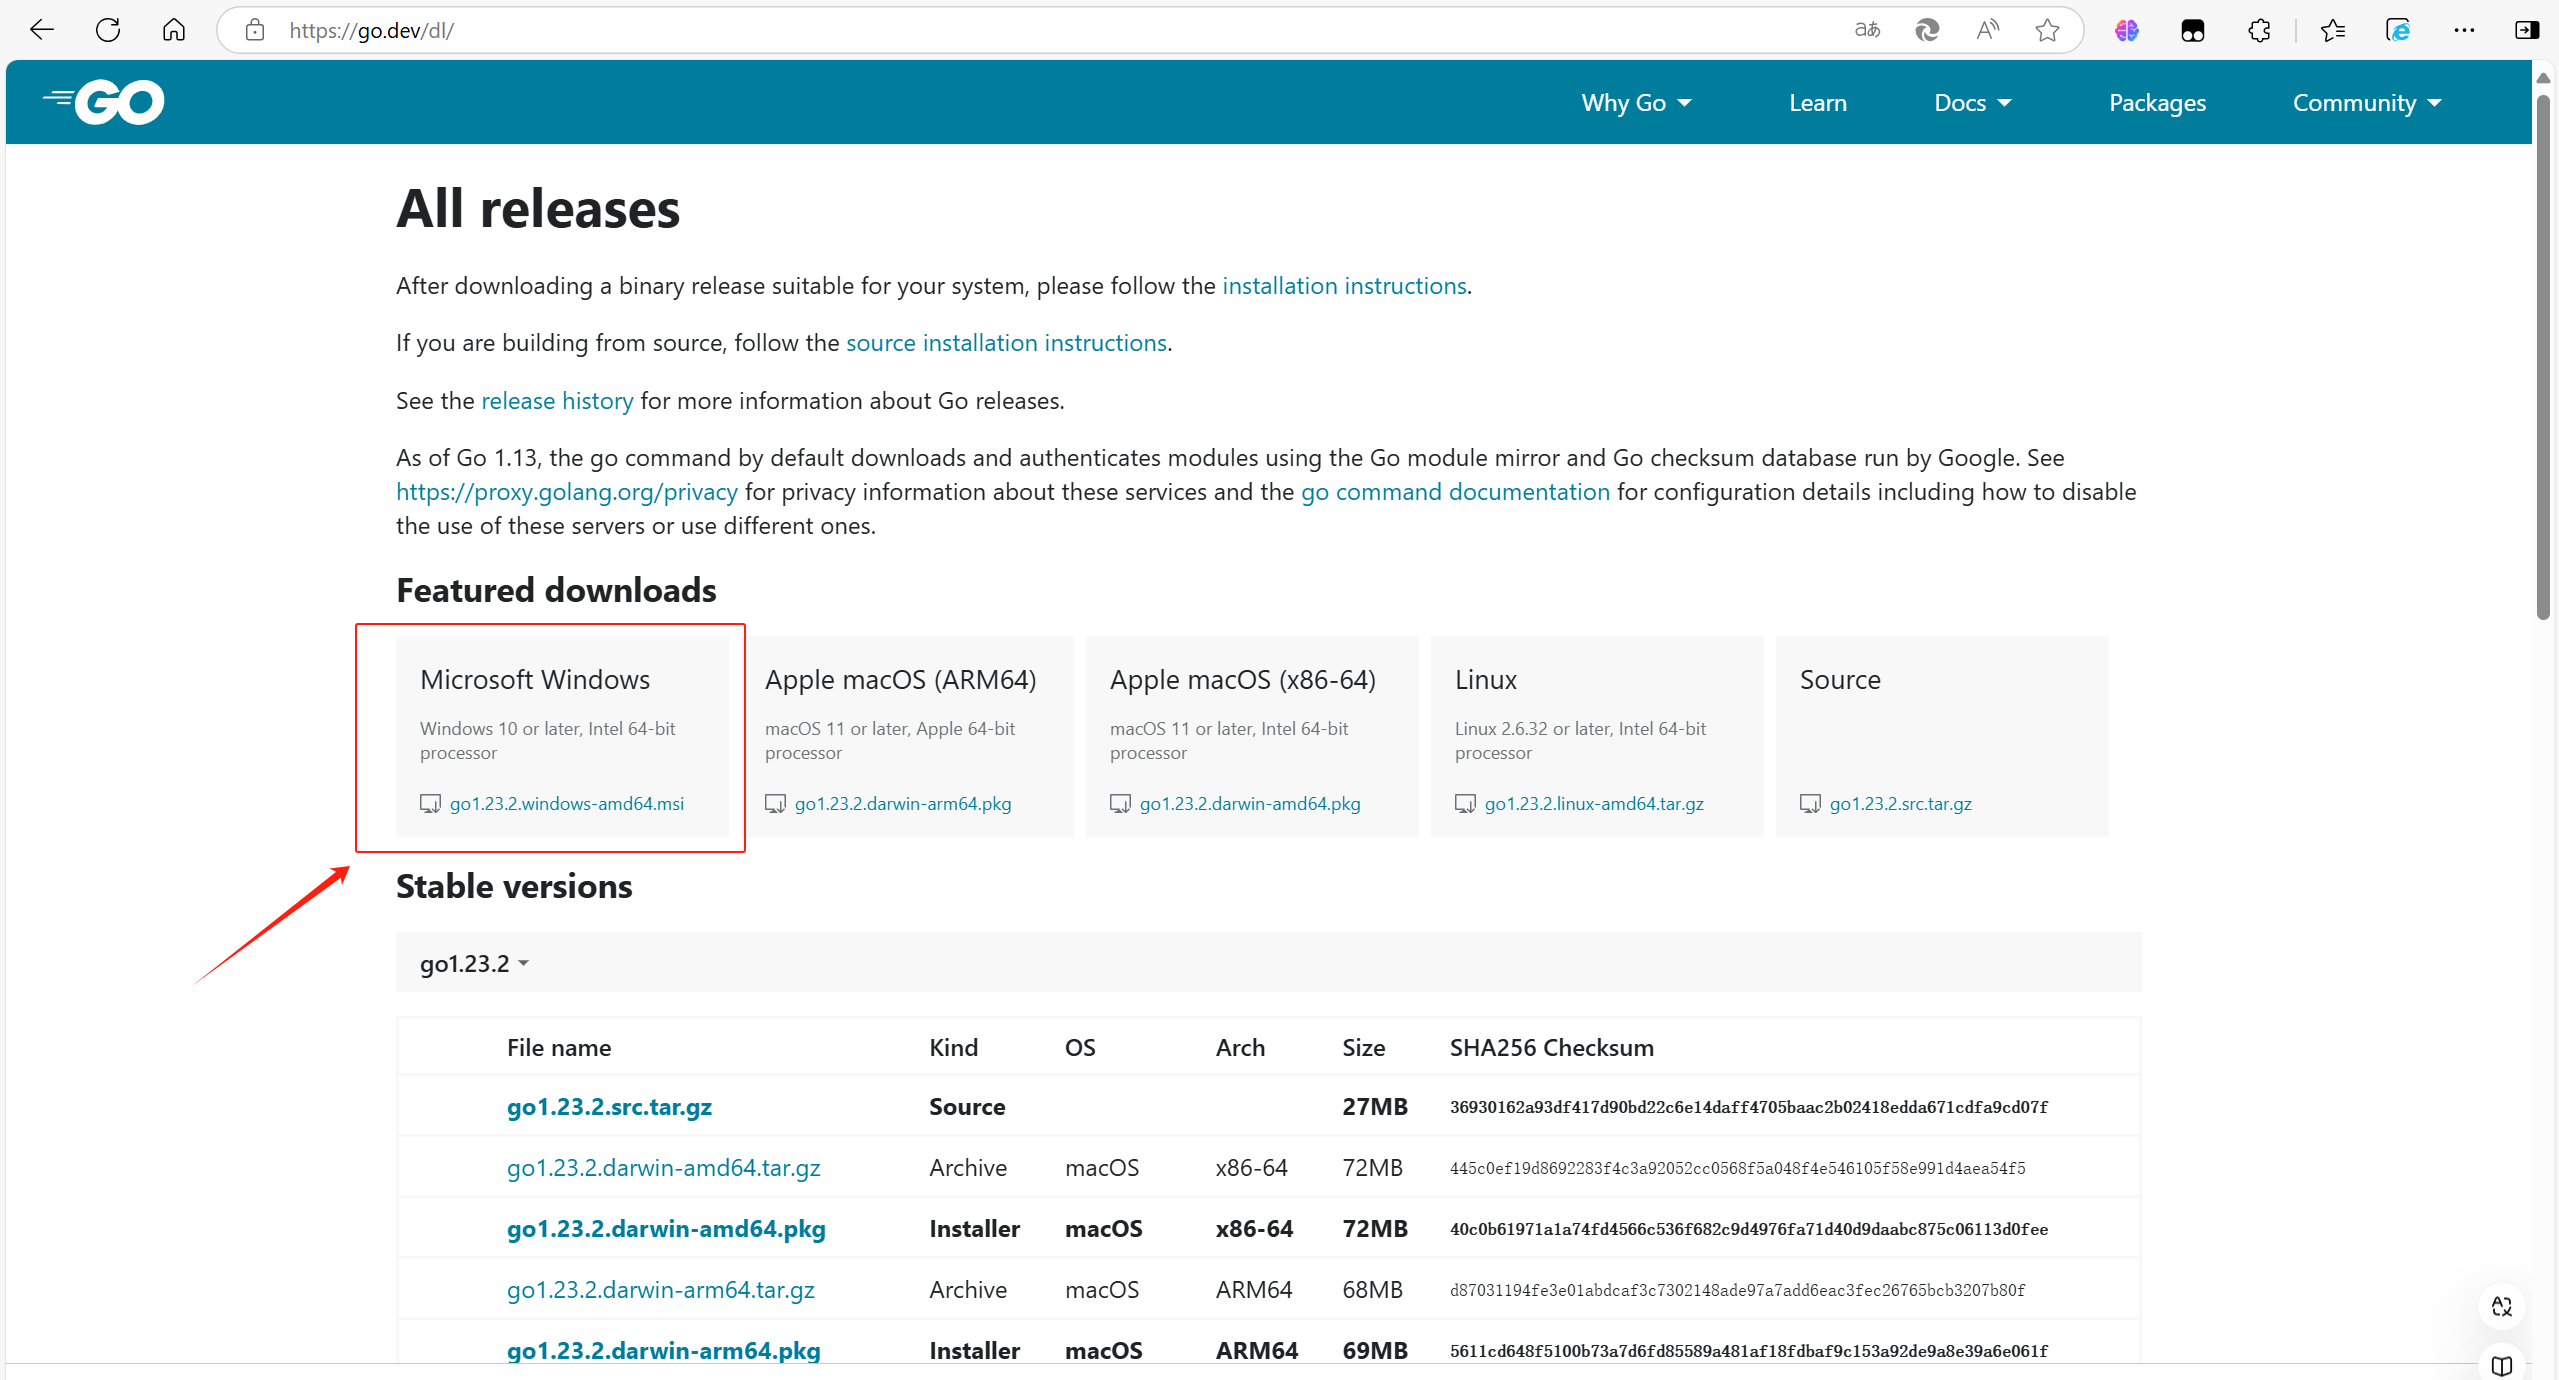Open the translate page option

(1867, 30)
